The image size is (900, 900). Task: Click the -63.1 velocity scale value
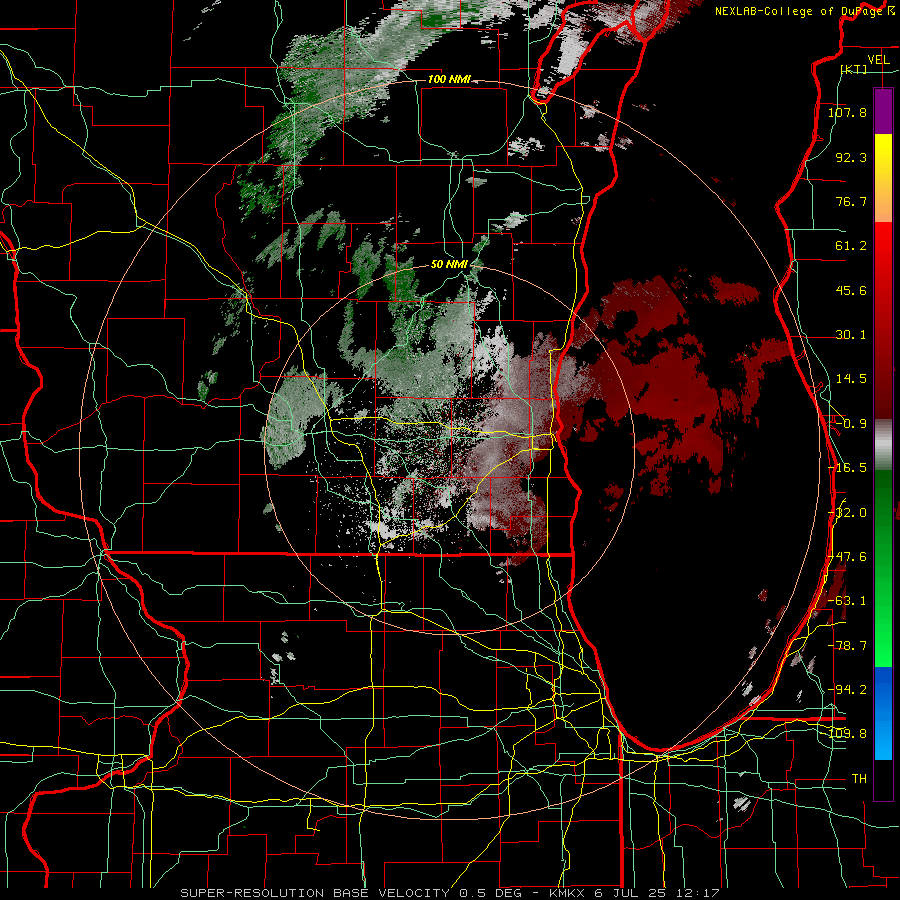coord(847,601)
